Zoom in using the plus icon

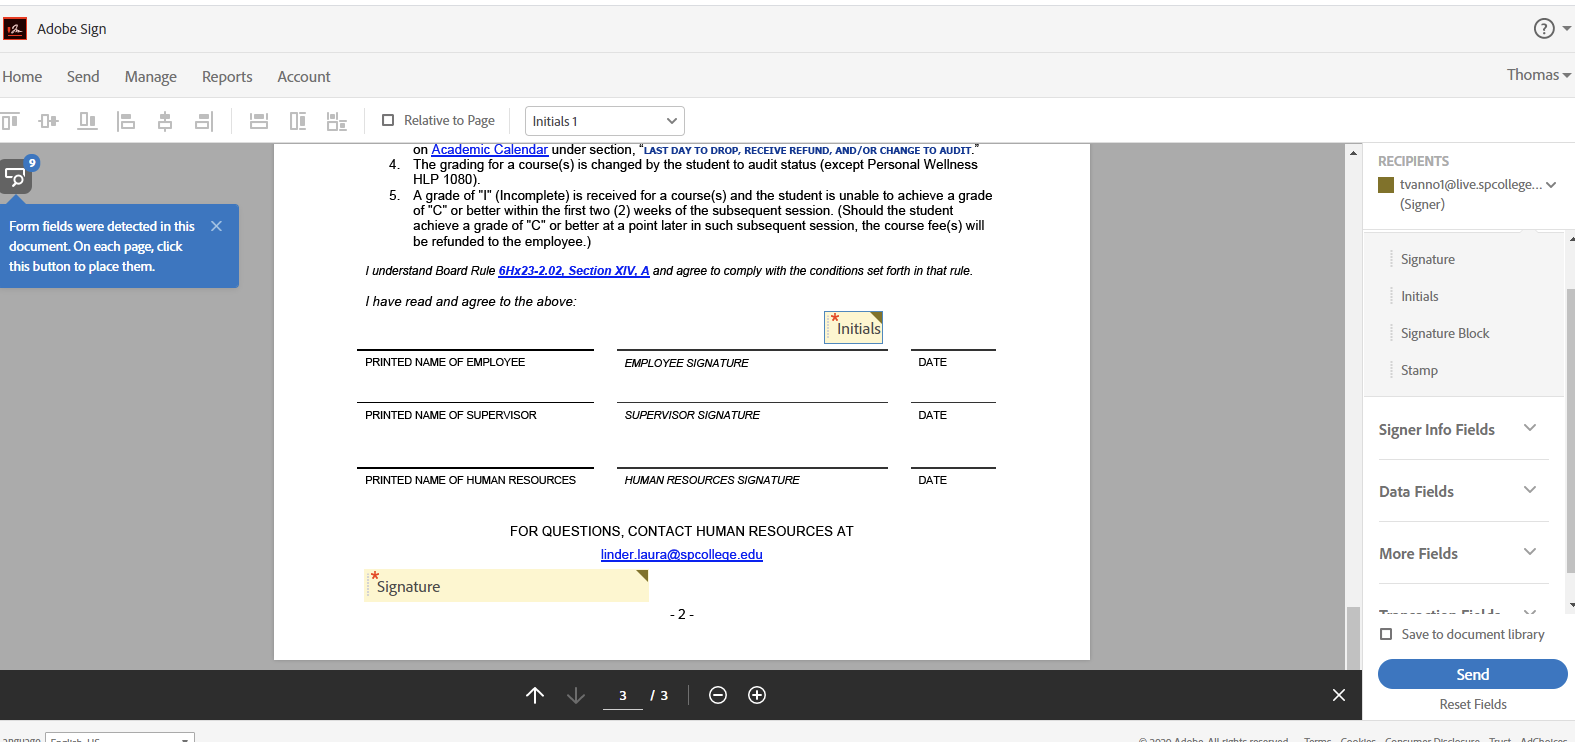[757, 695]
